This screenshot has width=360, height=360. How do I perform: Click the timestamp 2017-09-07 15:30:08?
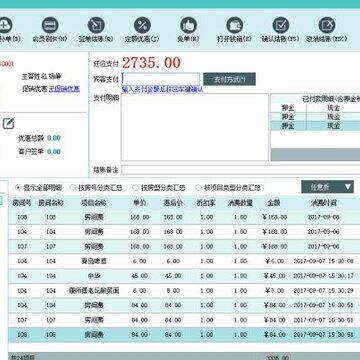coord(323,261)
